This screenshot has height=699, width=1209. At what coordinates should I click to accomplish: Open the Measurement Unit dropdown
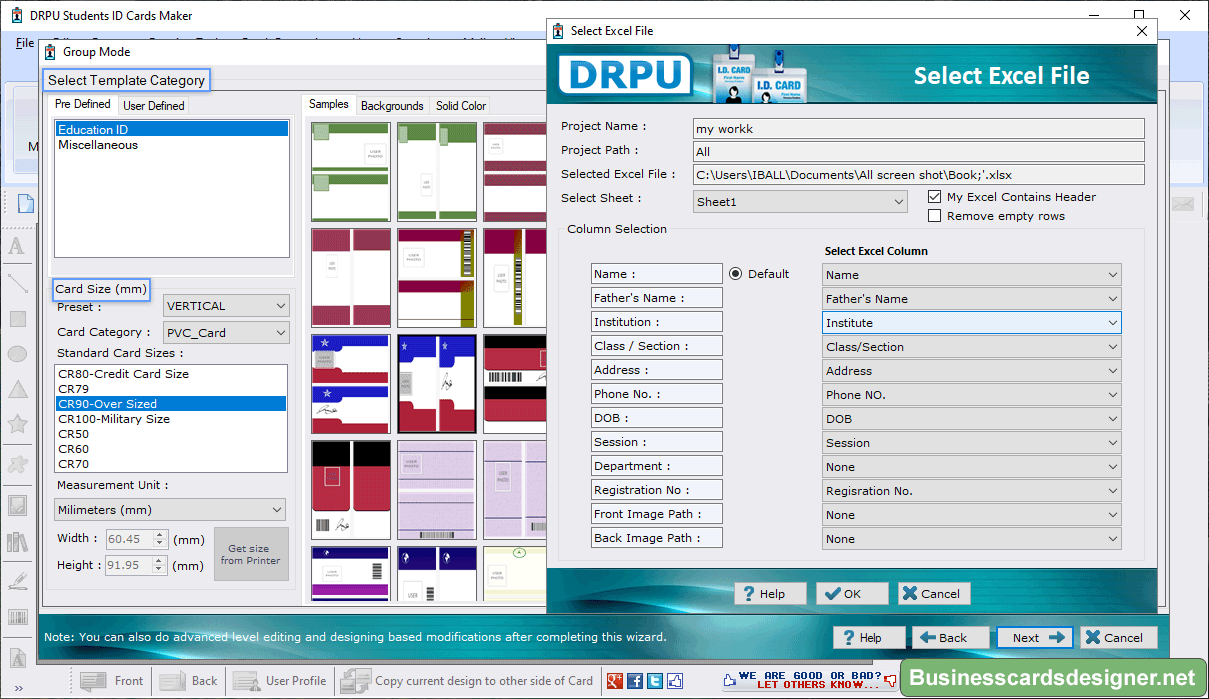click(x=170, y=510)
